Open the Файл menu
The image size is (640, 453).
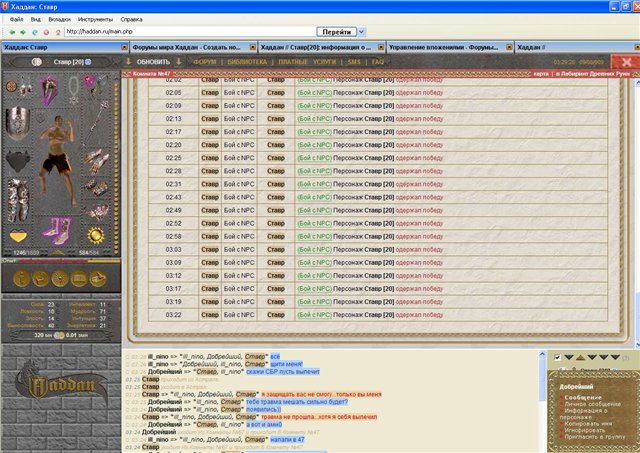tap(16, 19)
